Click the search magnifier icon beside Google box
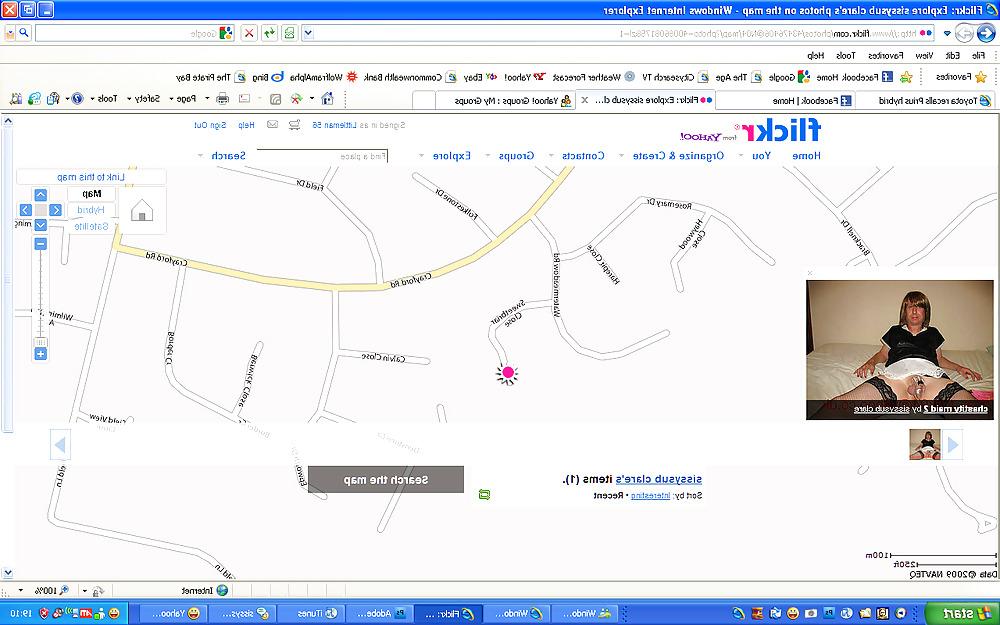Image resolution: width=1000 pixels, height=625 pixels. (24, 33)
